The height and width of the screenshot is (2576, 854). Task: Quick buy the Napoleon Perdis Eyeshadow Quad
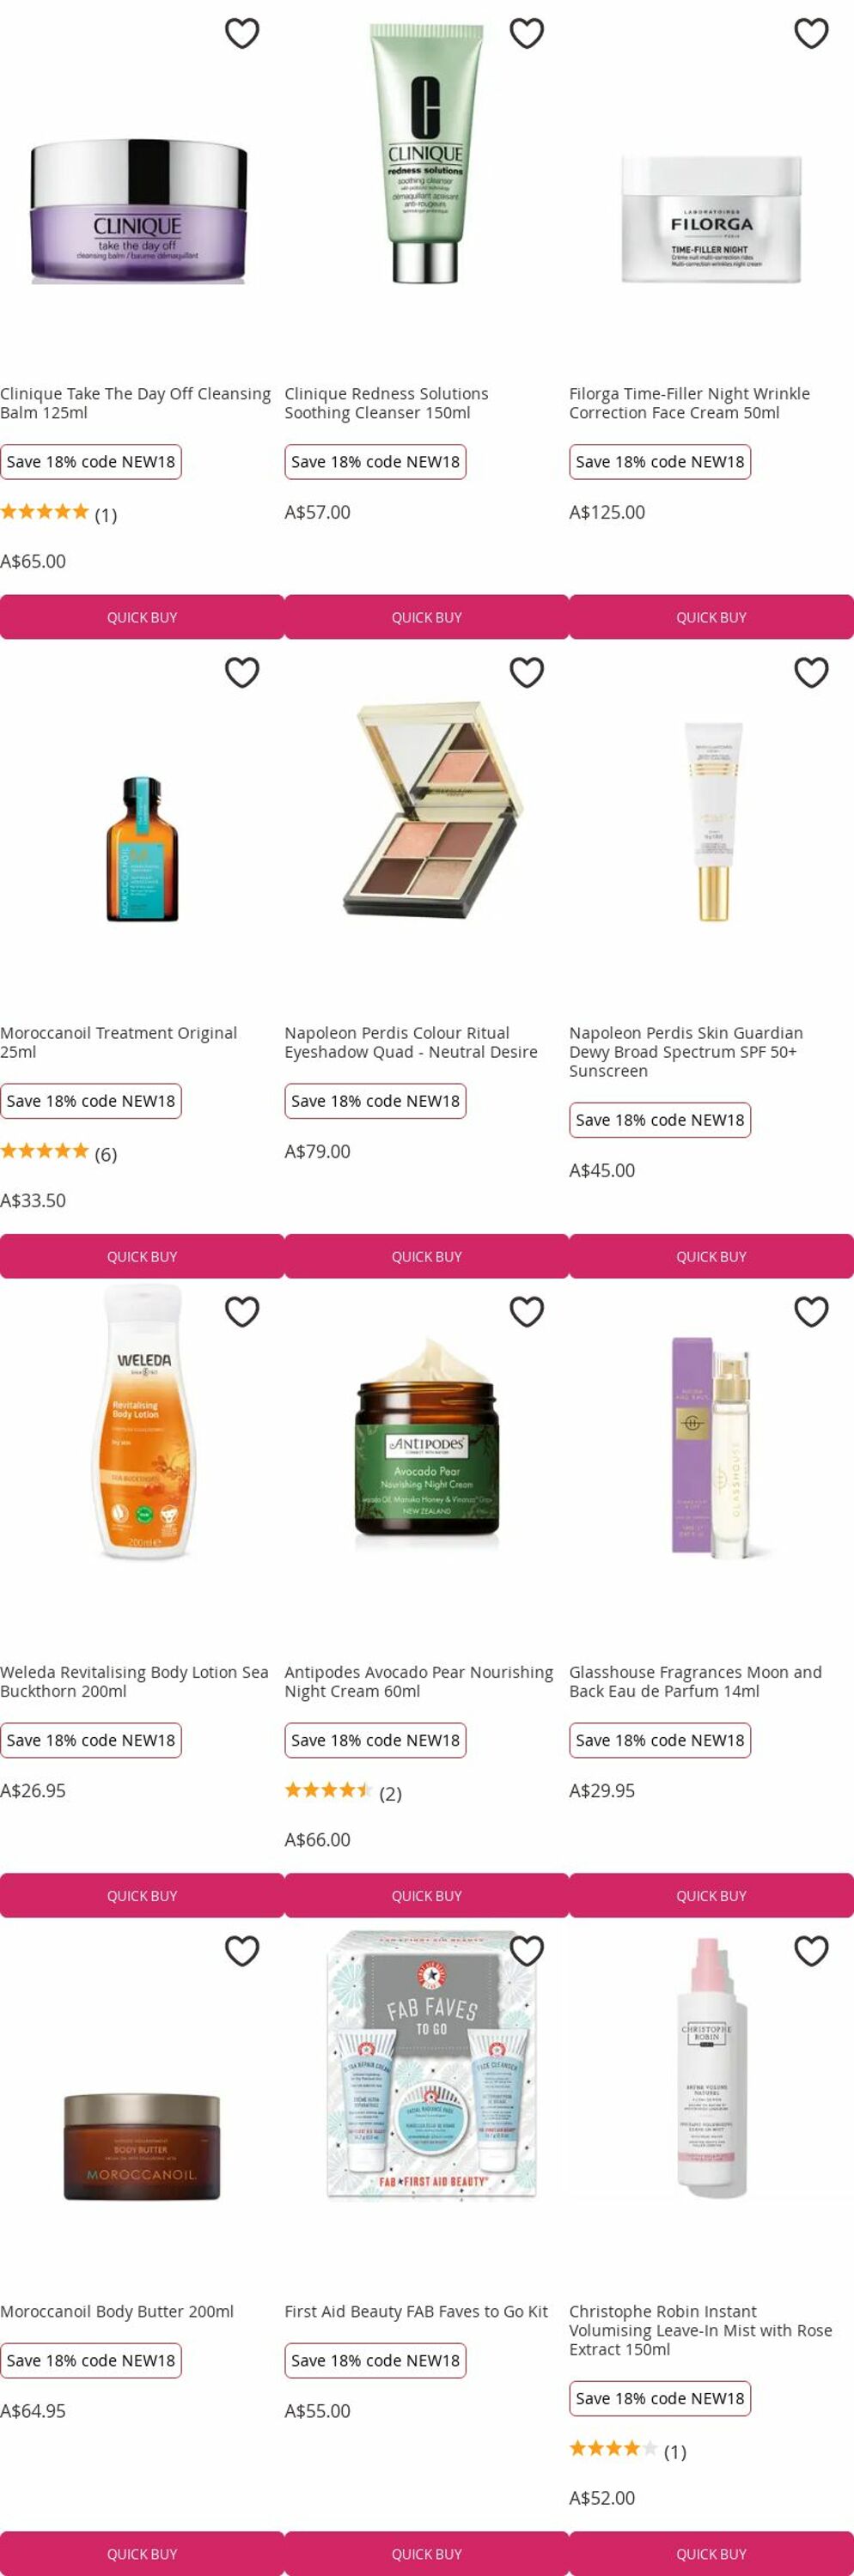pos(427,1256)
